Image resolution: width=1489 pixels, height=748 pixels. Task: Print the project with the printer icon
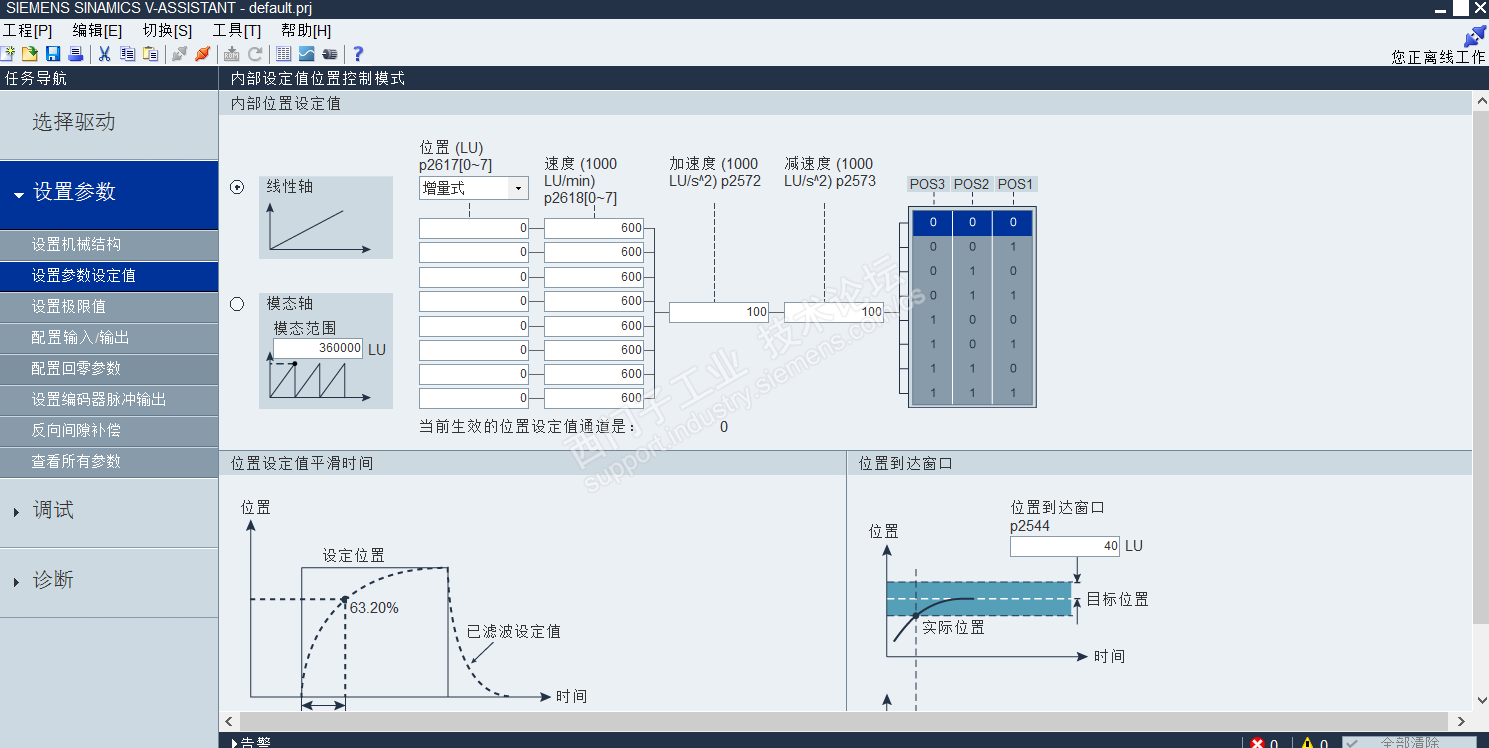tap(75, 54)
